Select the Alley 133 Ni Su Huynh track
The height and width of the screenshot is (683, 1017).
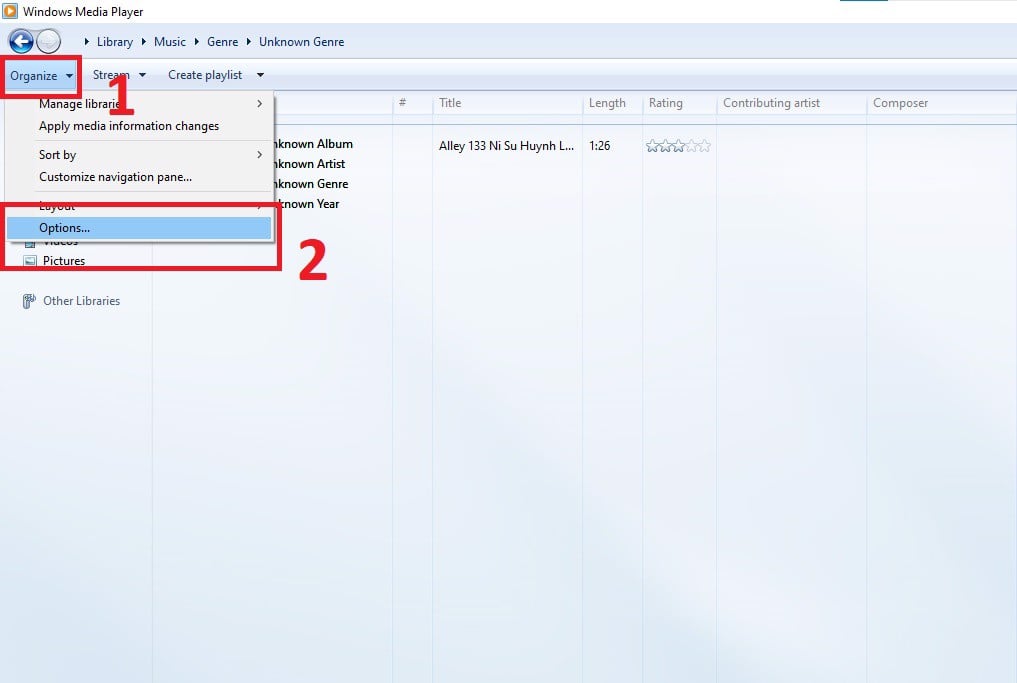[506, 146]
